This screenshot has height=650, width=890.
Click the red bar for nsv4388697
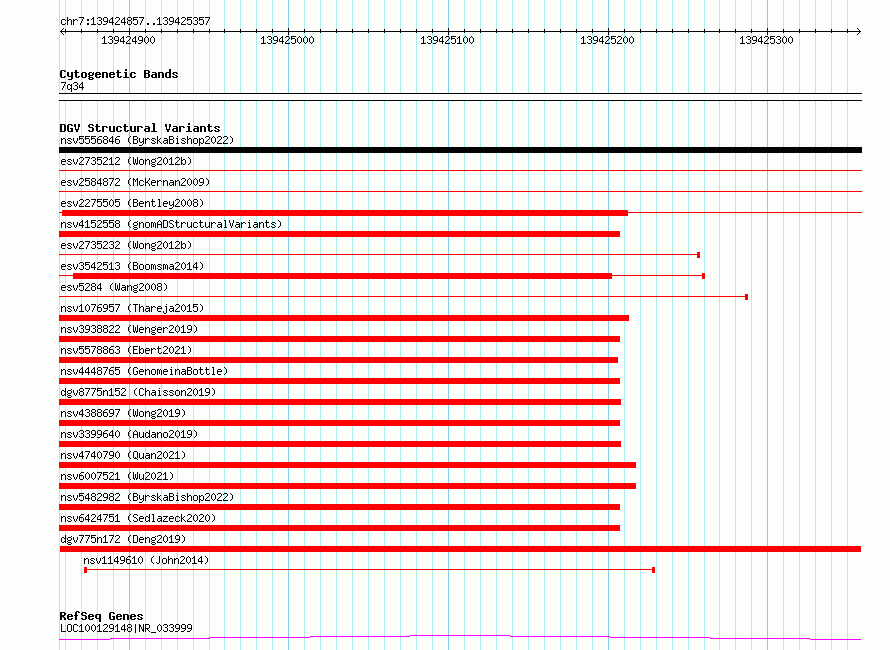point(339,423)
